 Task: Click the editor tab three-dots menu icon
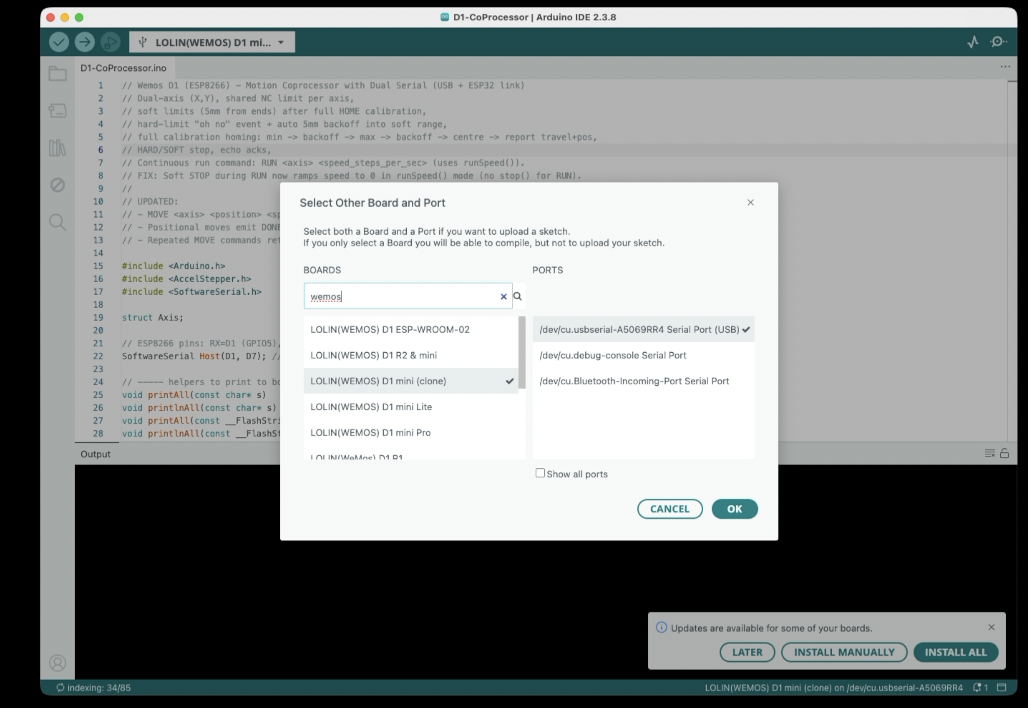1005,67
